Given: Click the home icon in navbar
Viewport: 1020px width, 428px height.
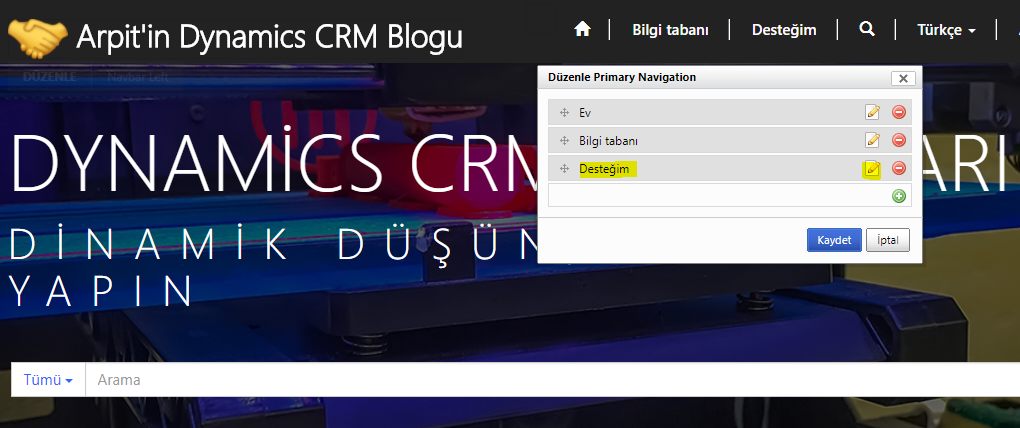Looking at the screenshot, I should (x=582, y=29).
